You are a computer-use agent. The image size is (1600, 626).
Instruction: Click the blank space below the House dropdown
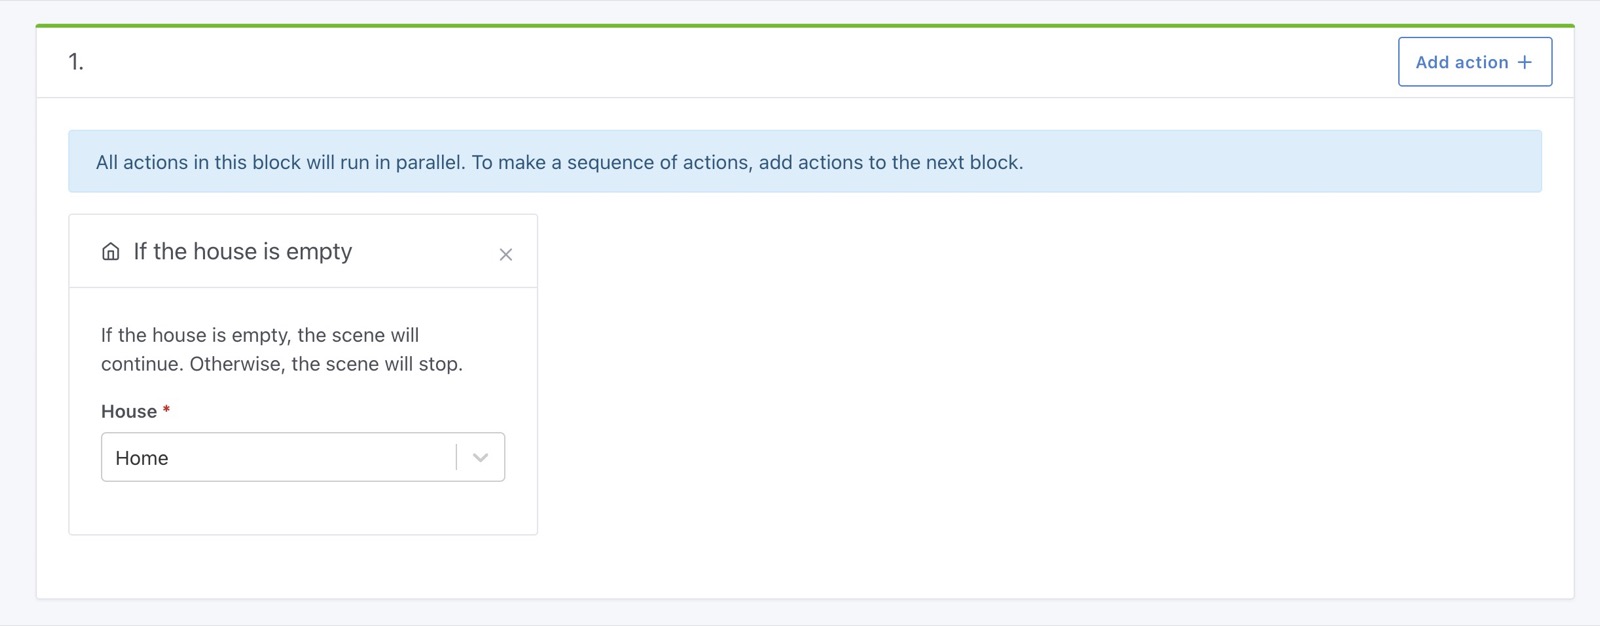click(x=302, y=508)
